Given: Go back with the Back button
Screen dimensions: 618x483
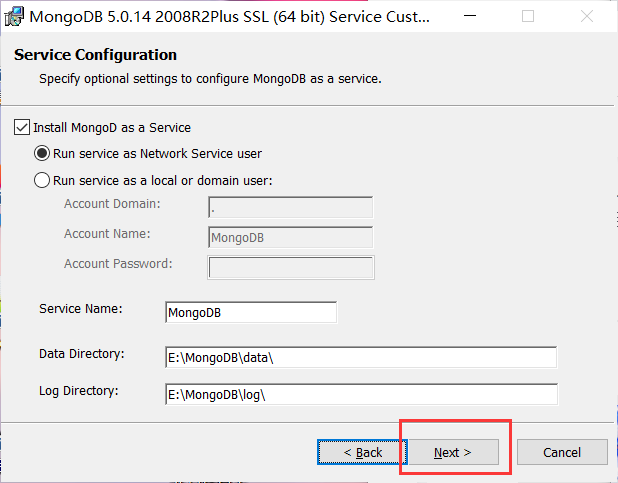Looking at the screenshot, I should point(363,452).
